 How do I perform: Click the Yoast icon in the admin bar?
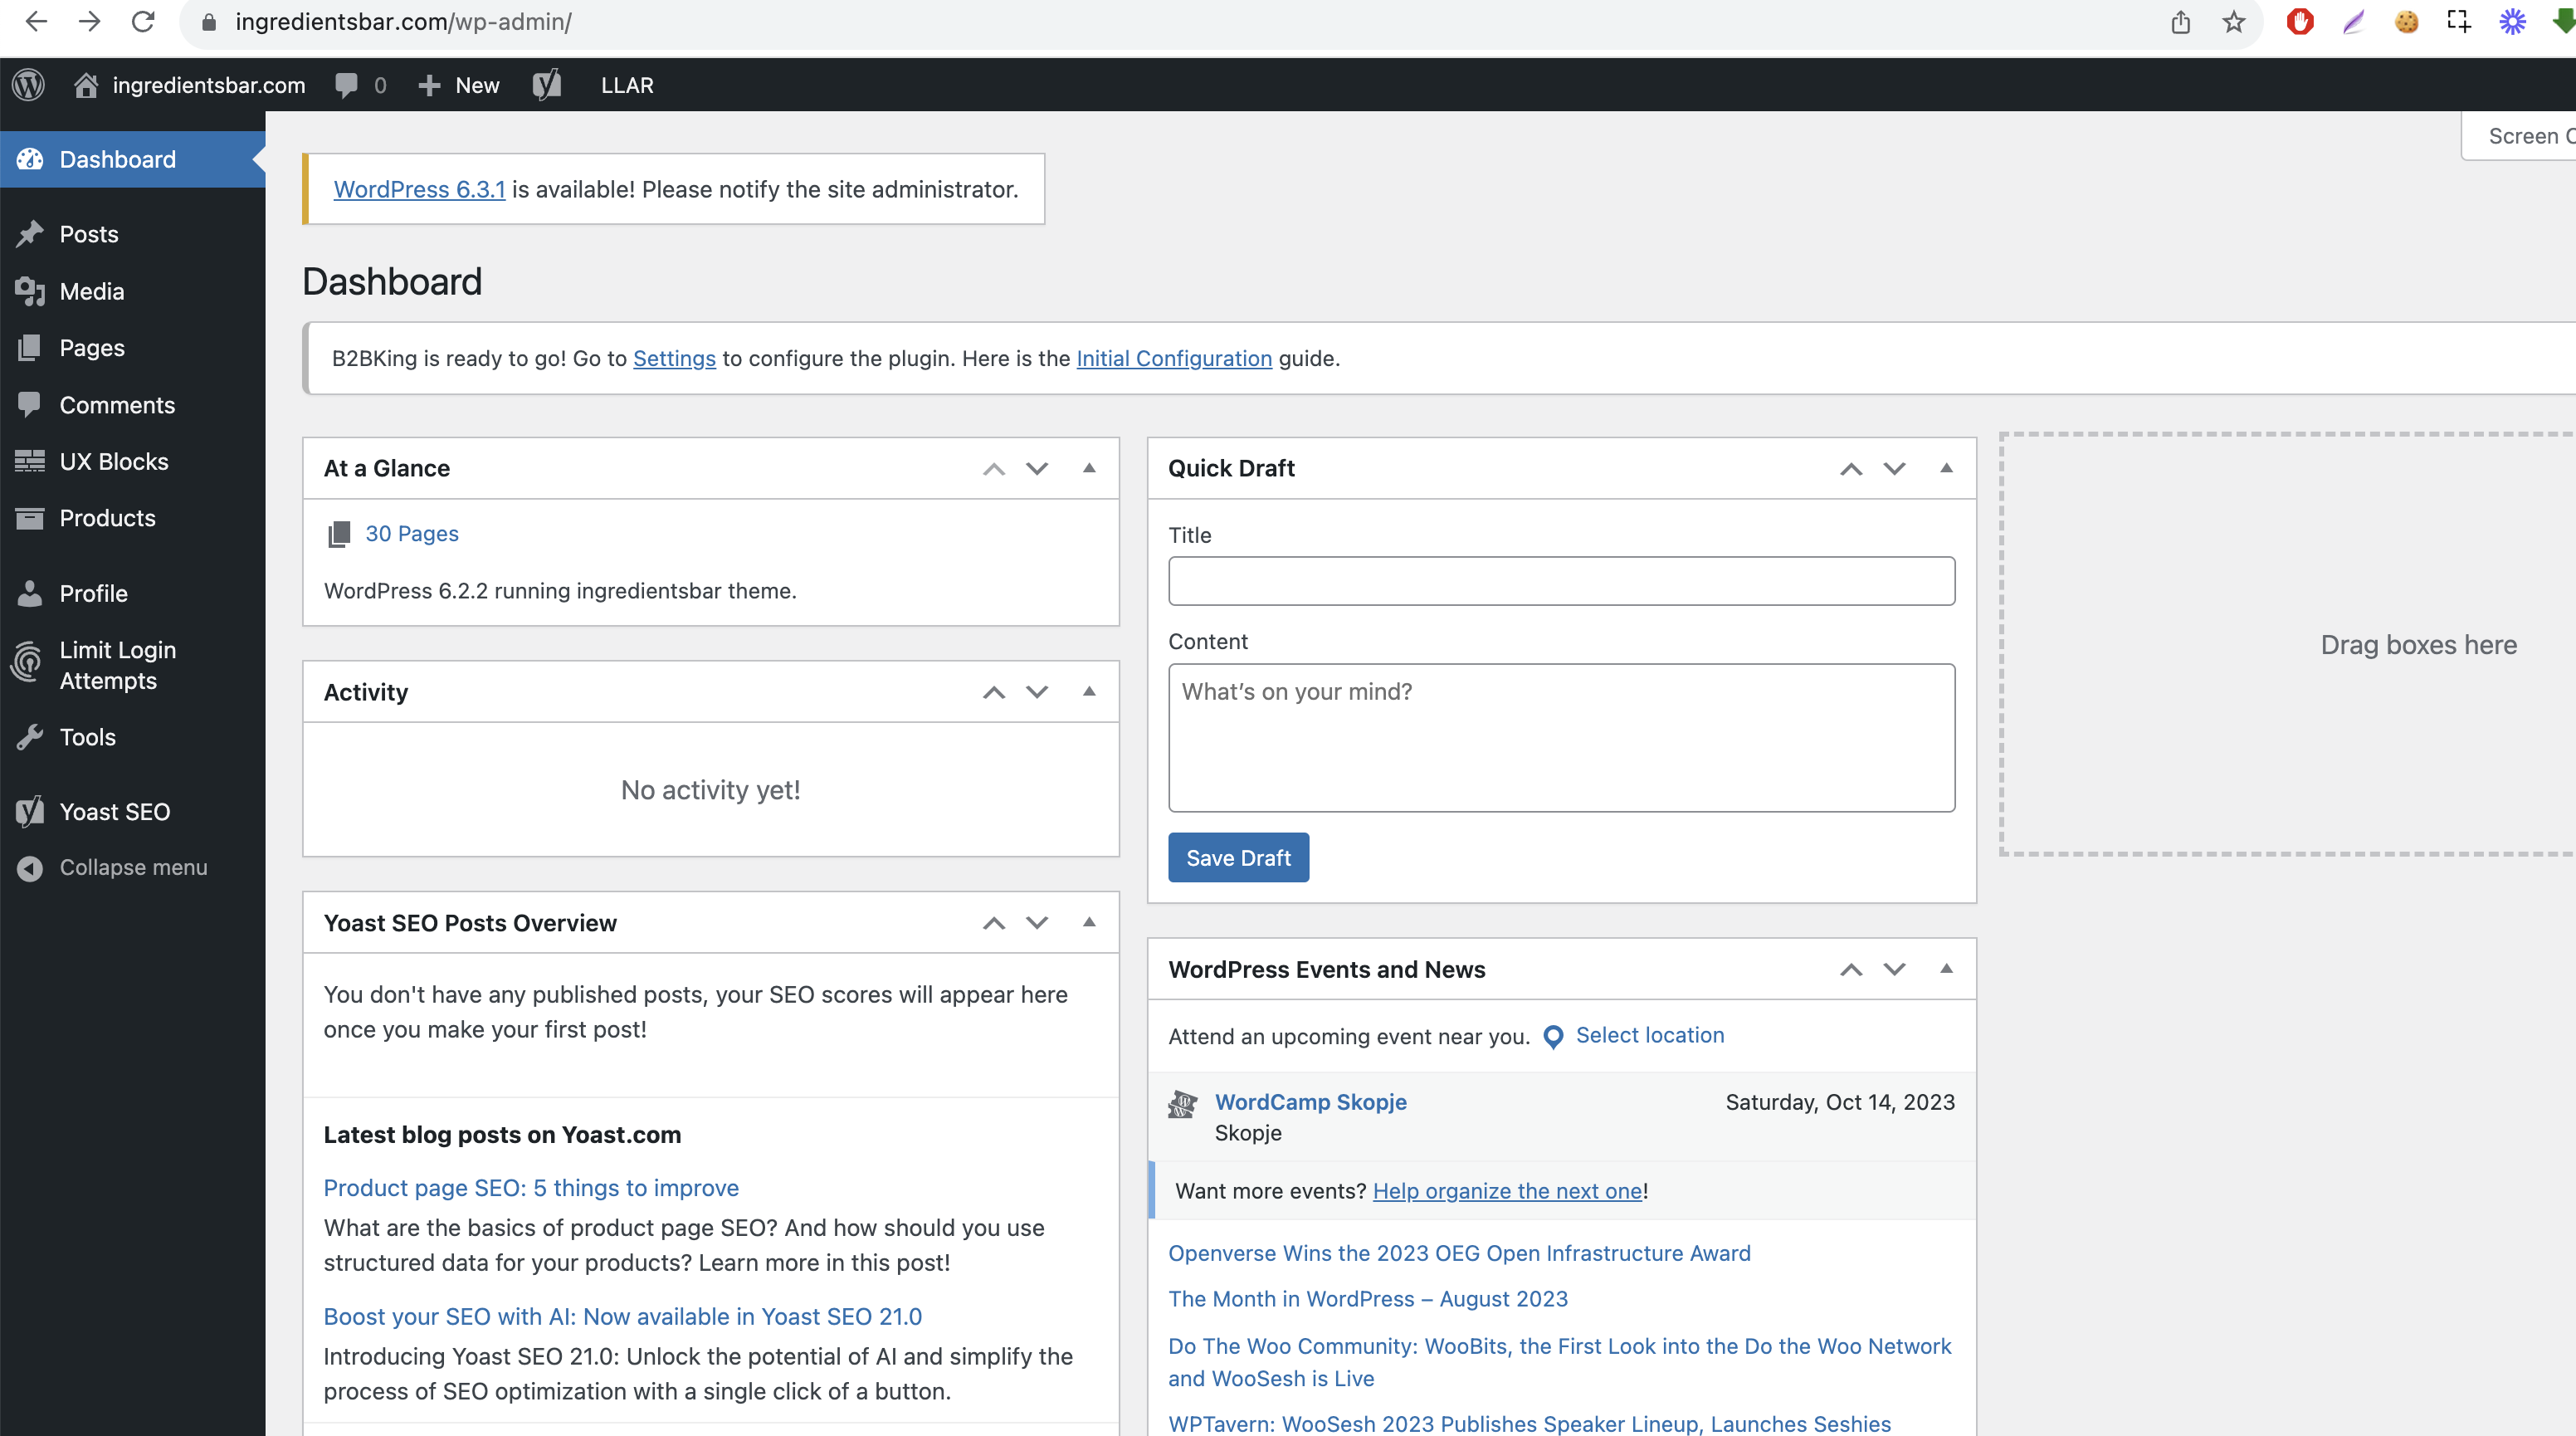546,85
